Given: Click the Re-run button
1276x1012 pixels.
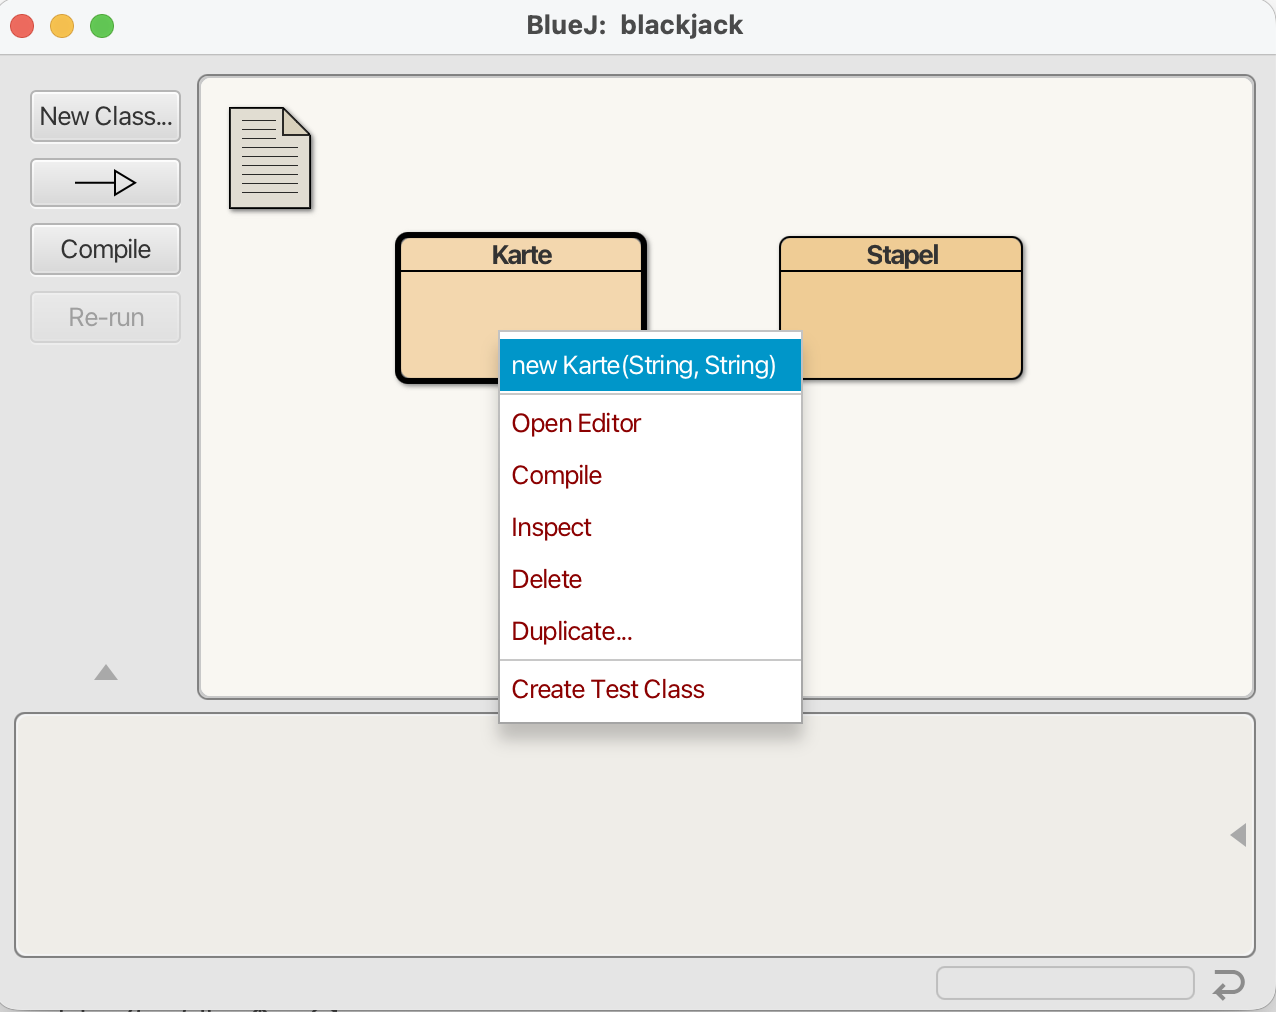Looking at the screenshot, I should point(105,318).
